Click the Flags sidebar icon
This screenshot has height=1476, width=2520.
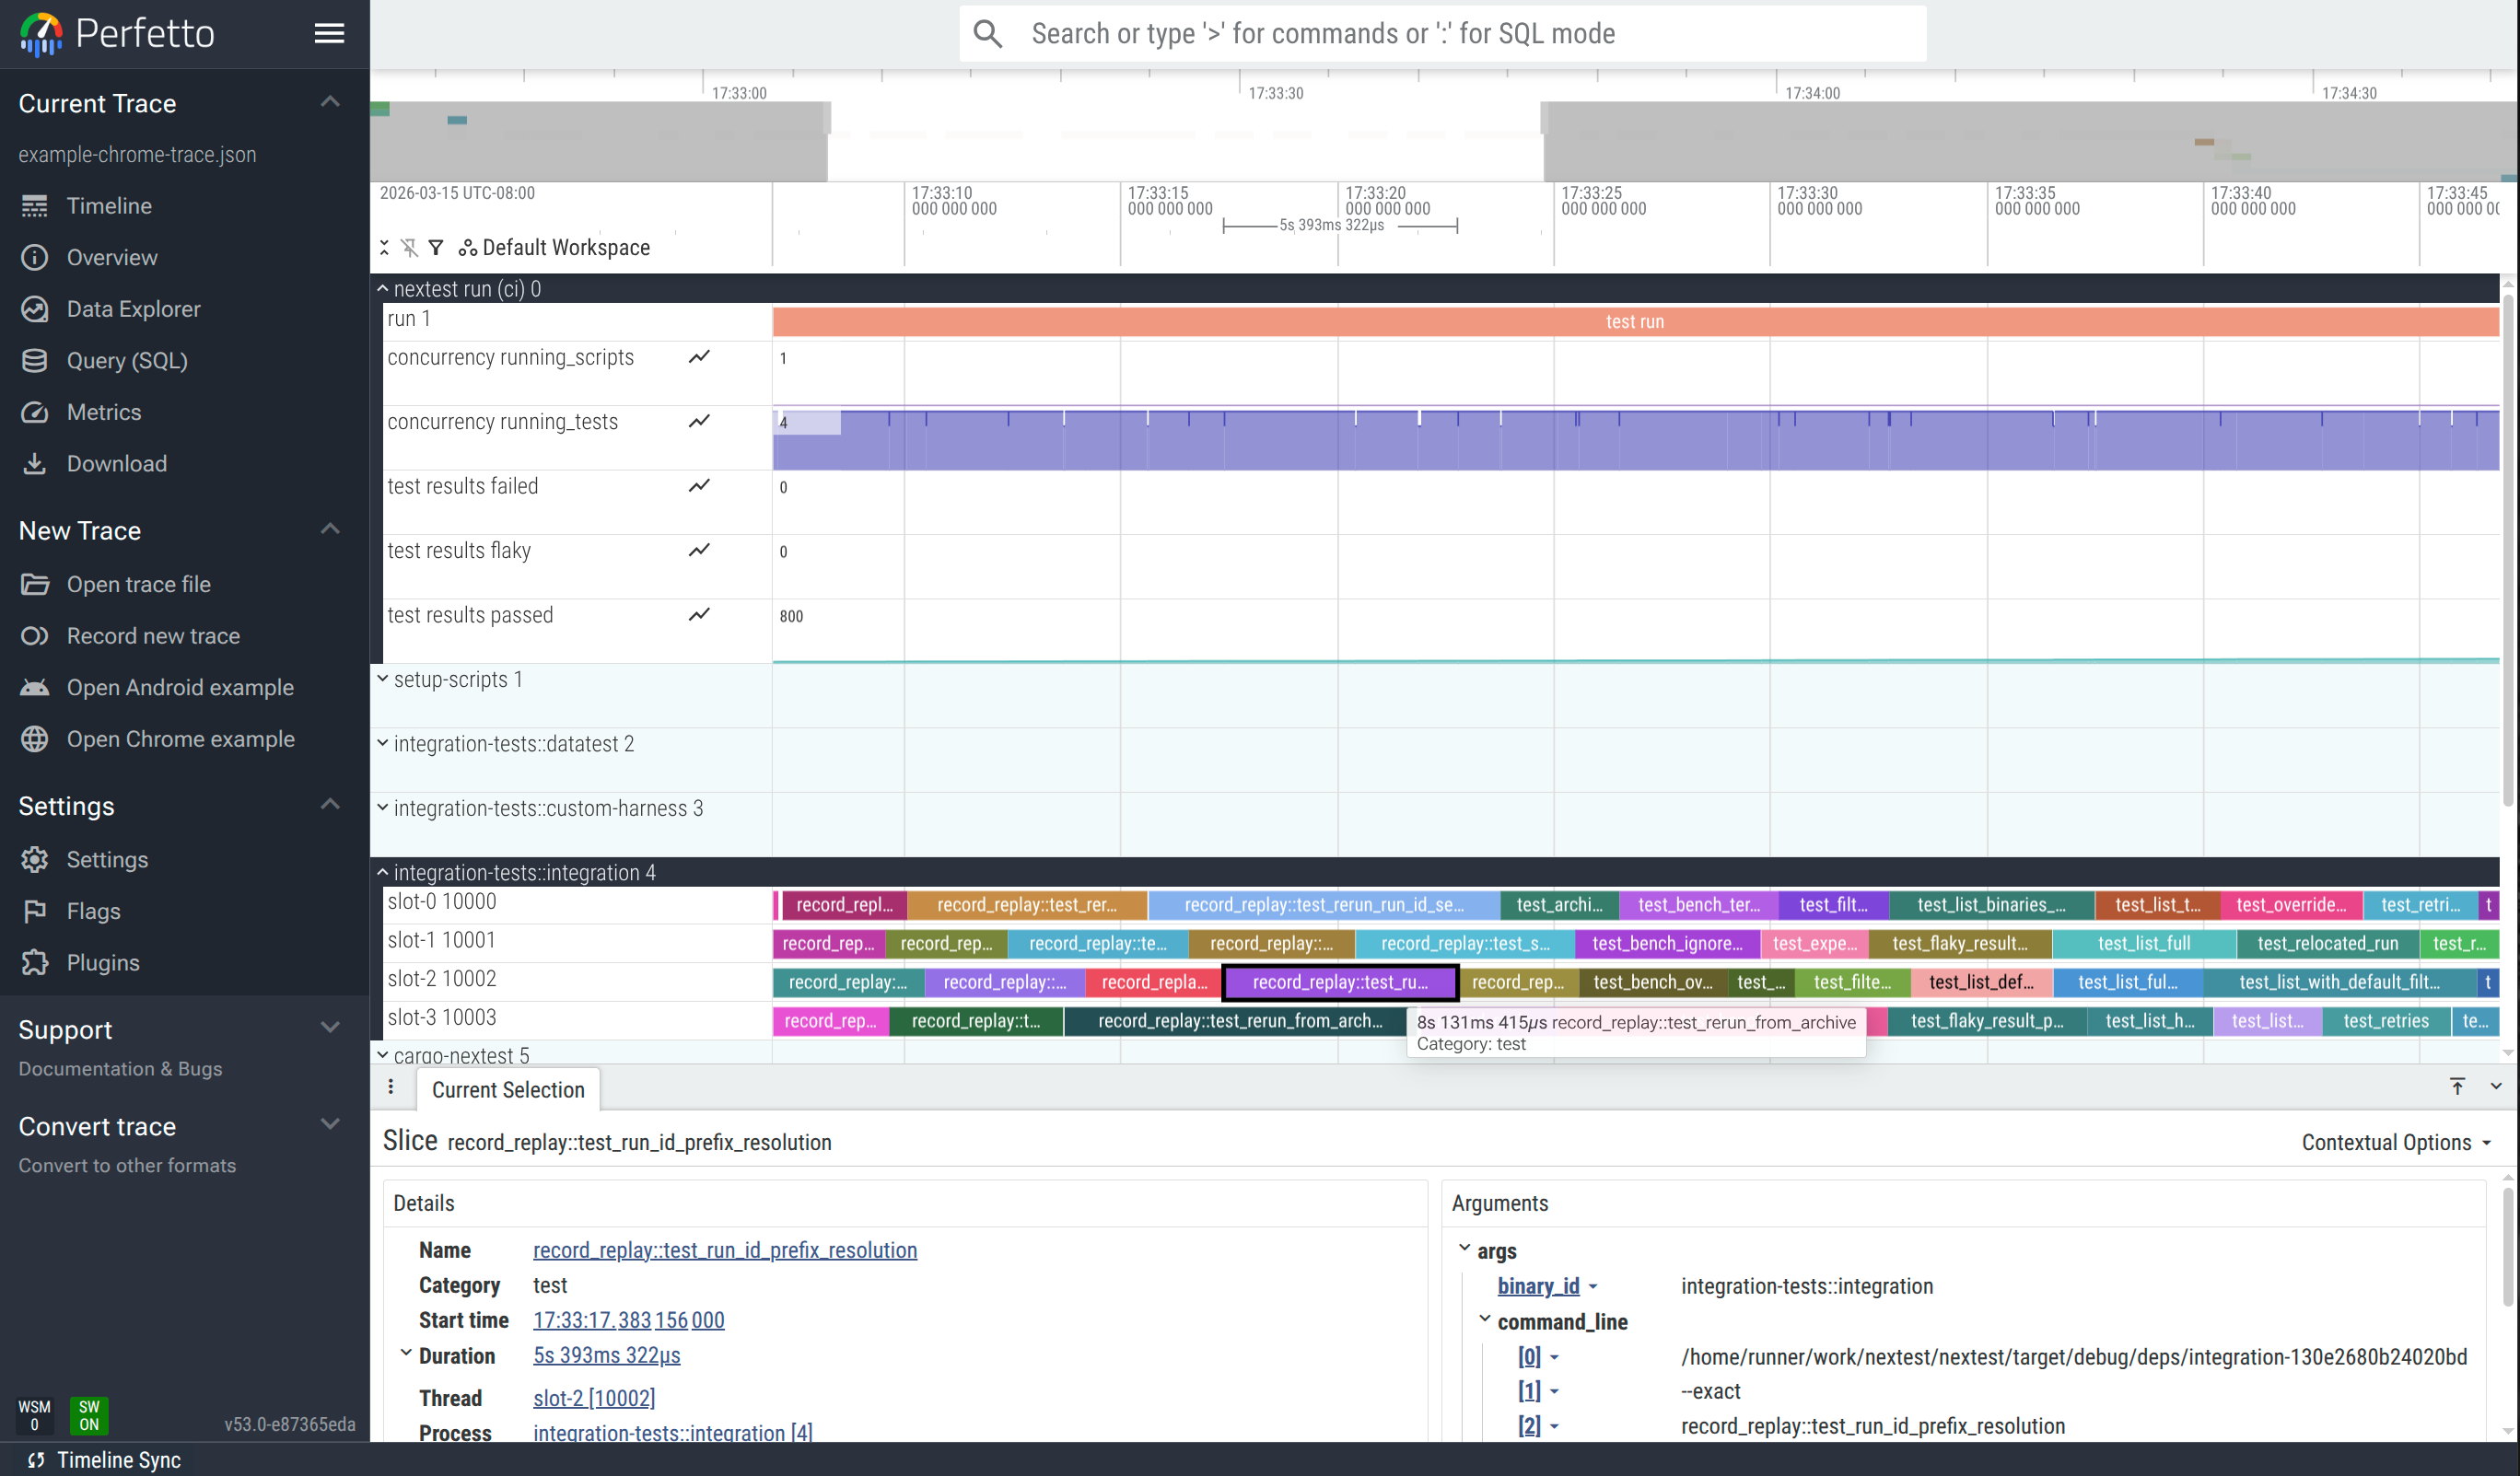pyautogui.click(x=35, y=910)
